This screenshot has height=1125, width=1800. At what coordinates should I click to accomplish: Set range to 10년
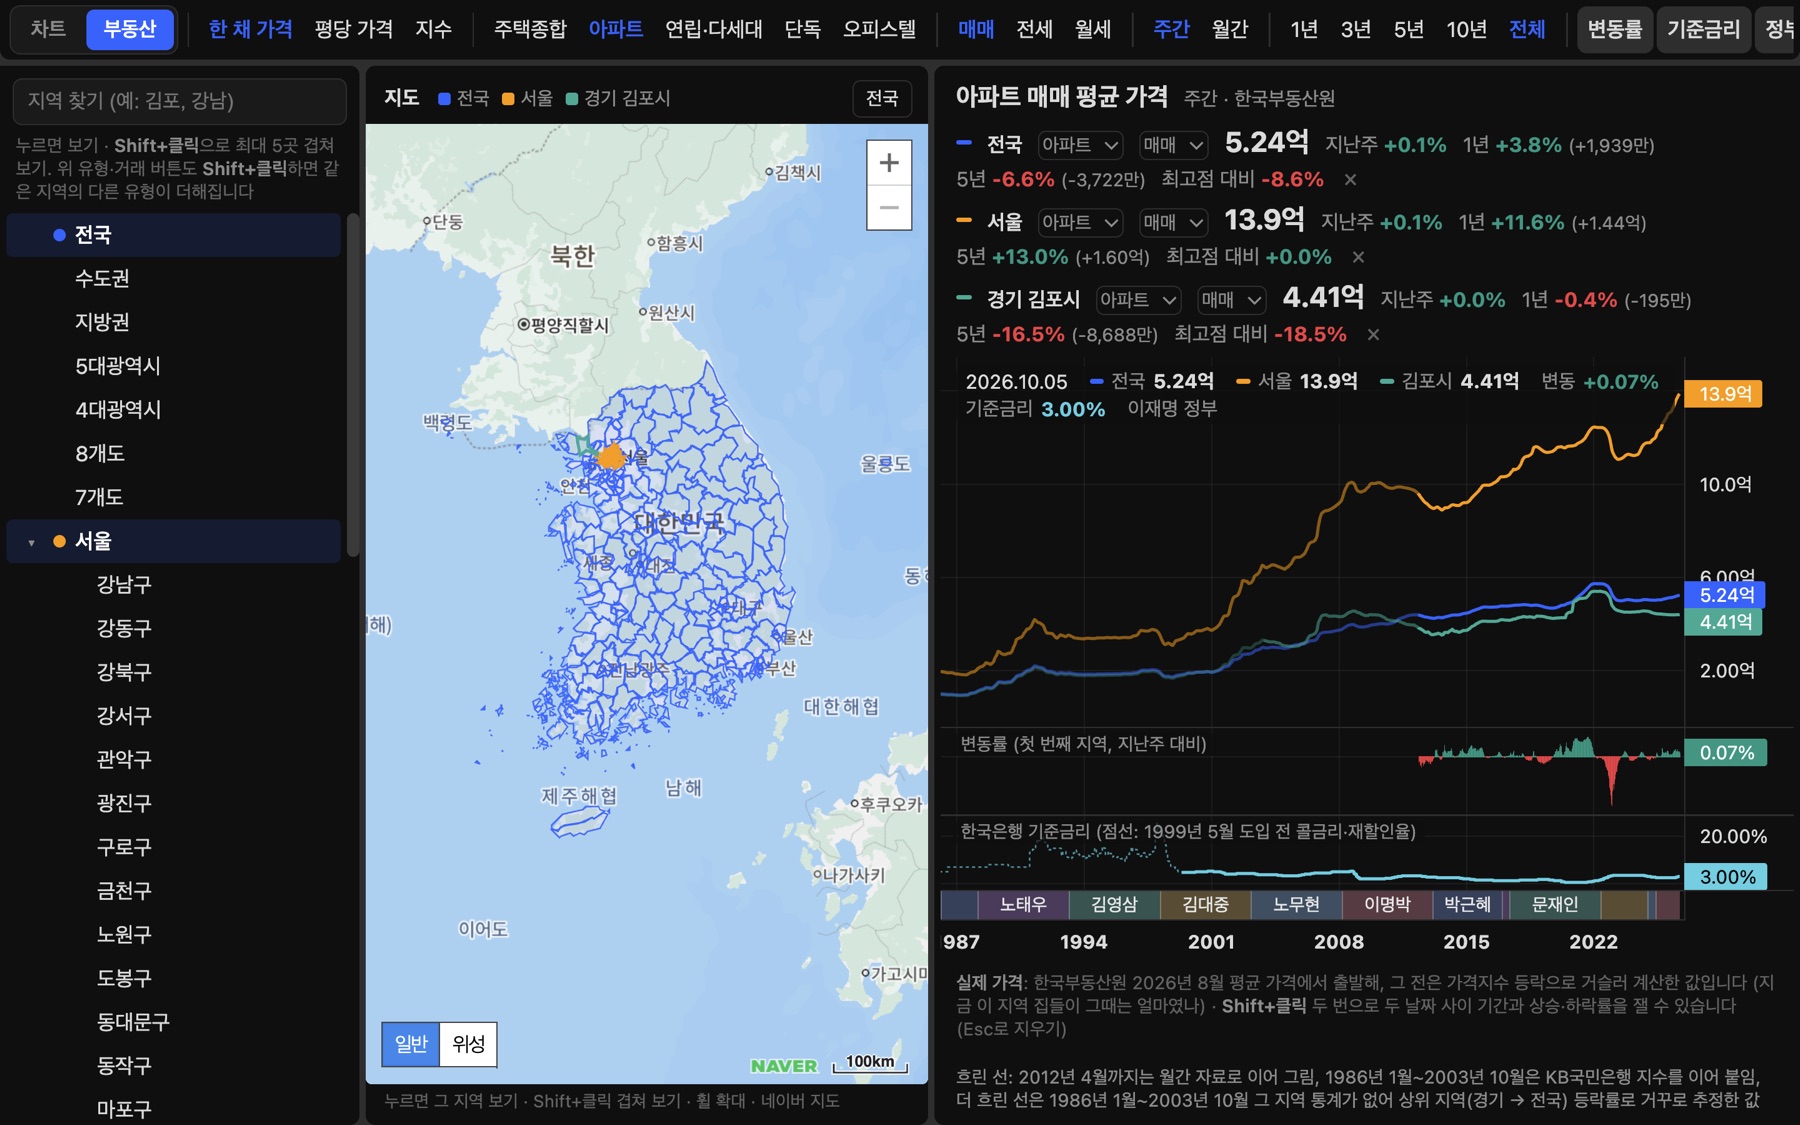tap(1466, 29)
